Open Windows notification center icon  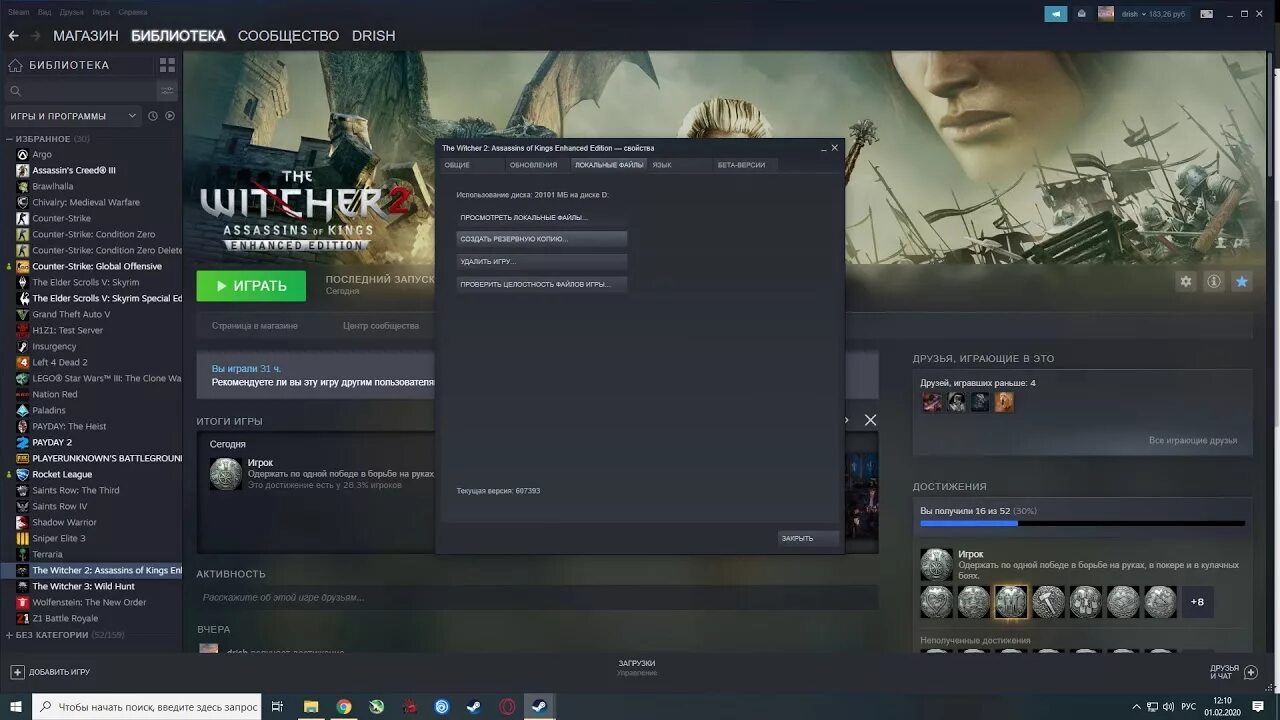pos(1258,706)
